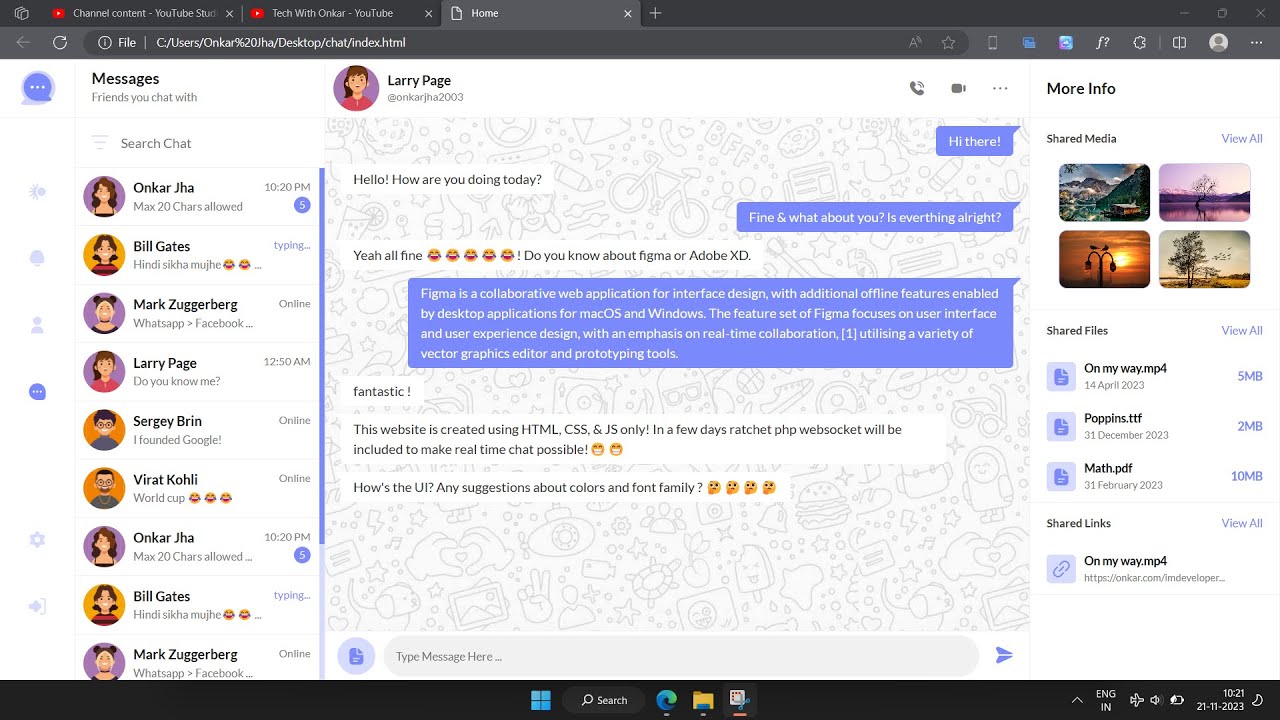Click the logout icon in sidebar
This screenshot has width=1280, height=720.
(37, 606)
